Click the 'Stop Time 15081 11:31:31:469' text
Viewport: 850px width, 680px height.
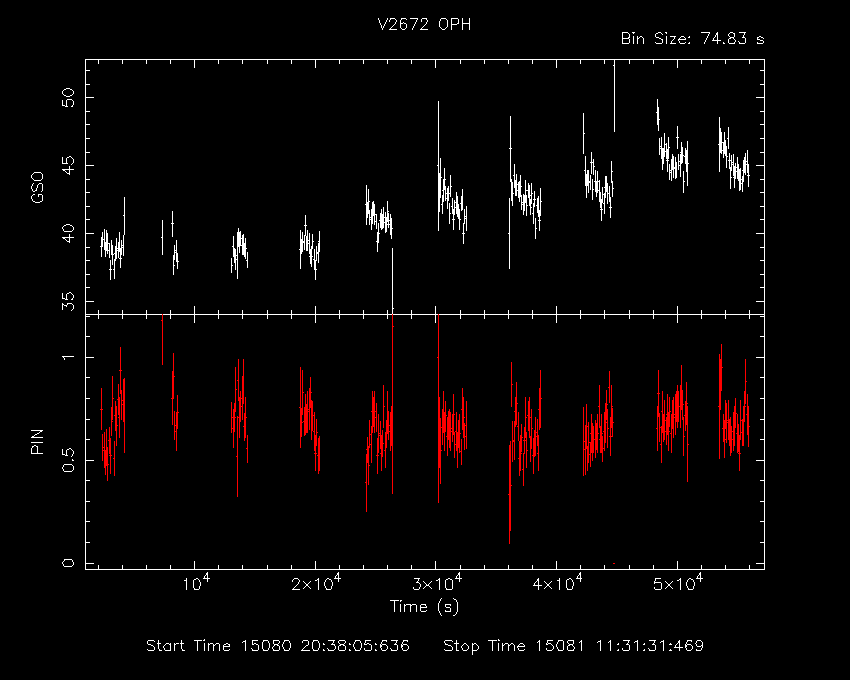[574, 646]
